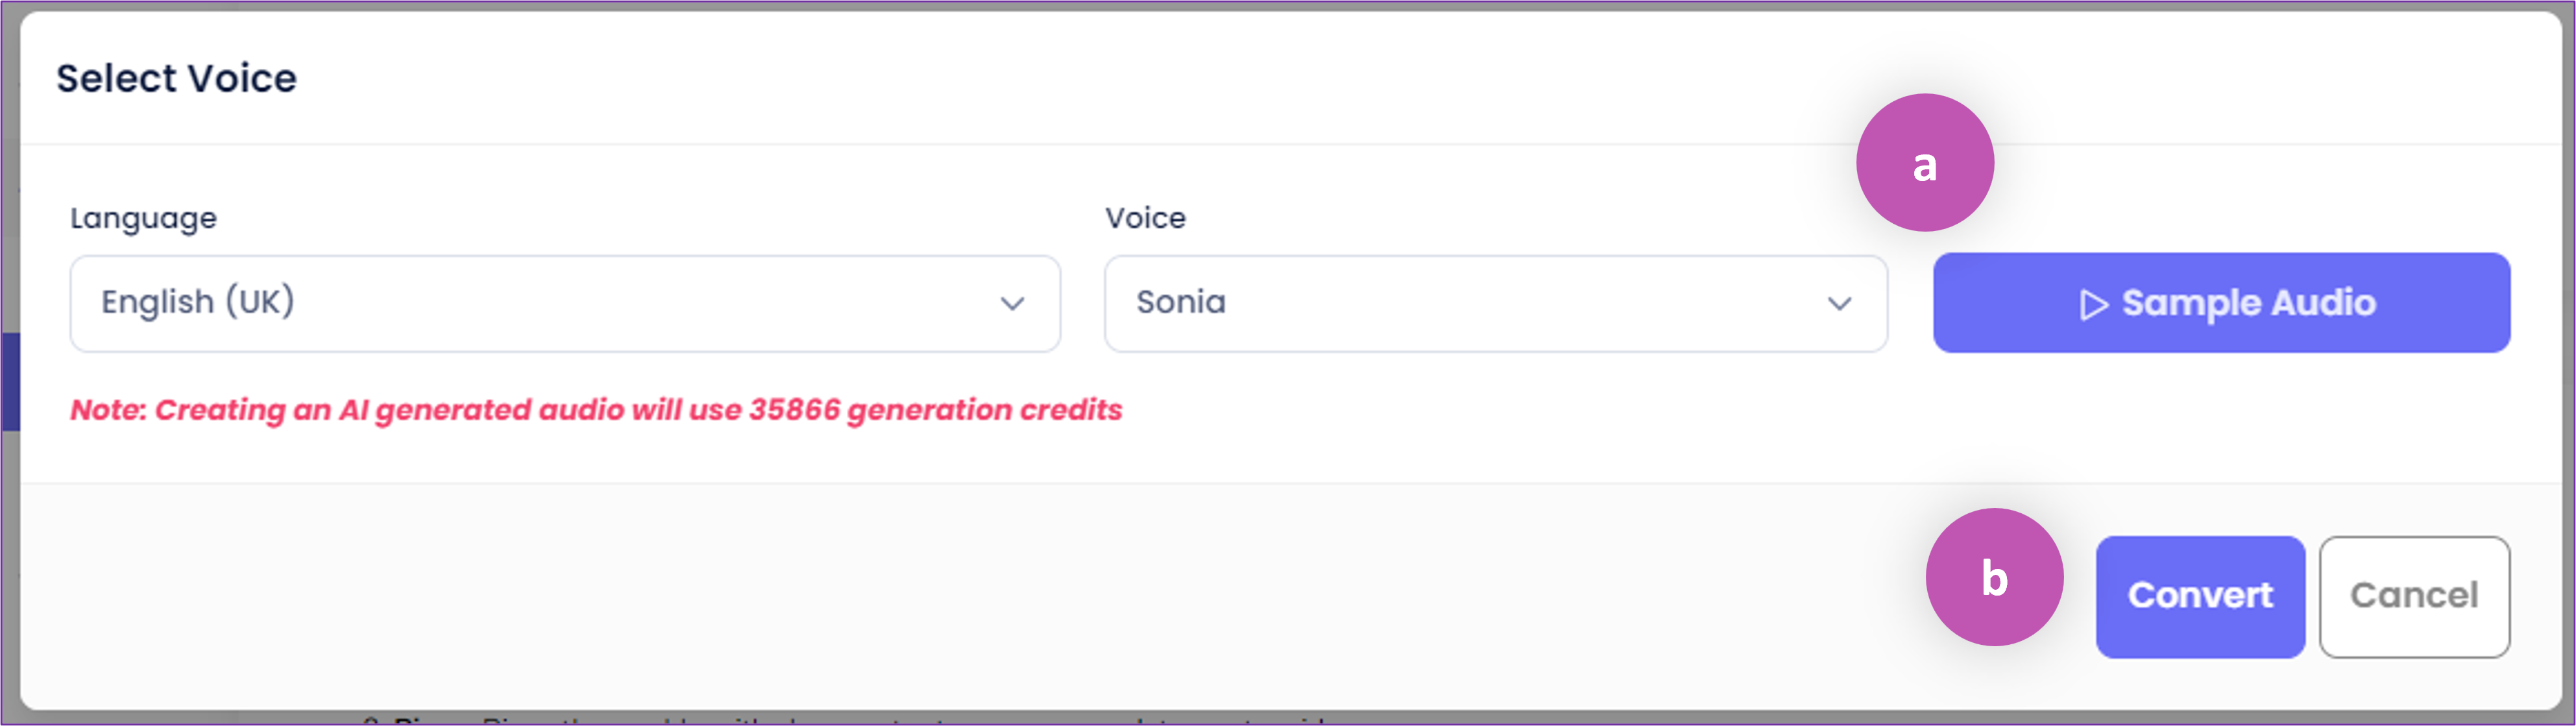Click the red generation credits note
Viewport: 2576px width, 726px height.
(596, 410)
